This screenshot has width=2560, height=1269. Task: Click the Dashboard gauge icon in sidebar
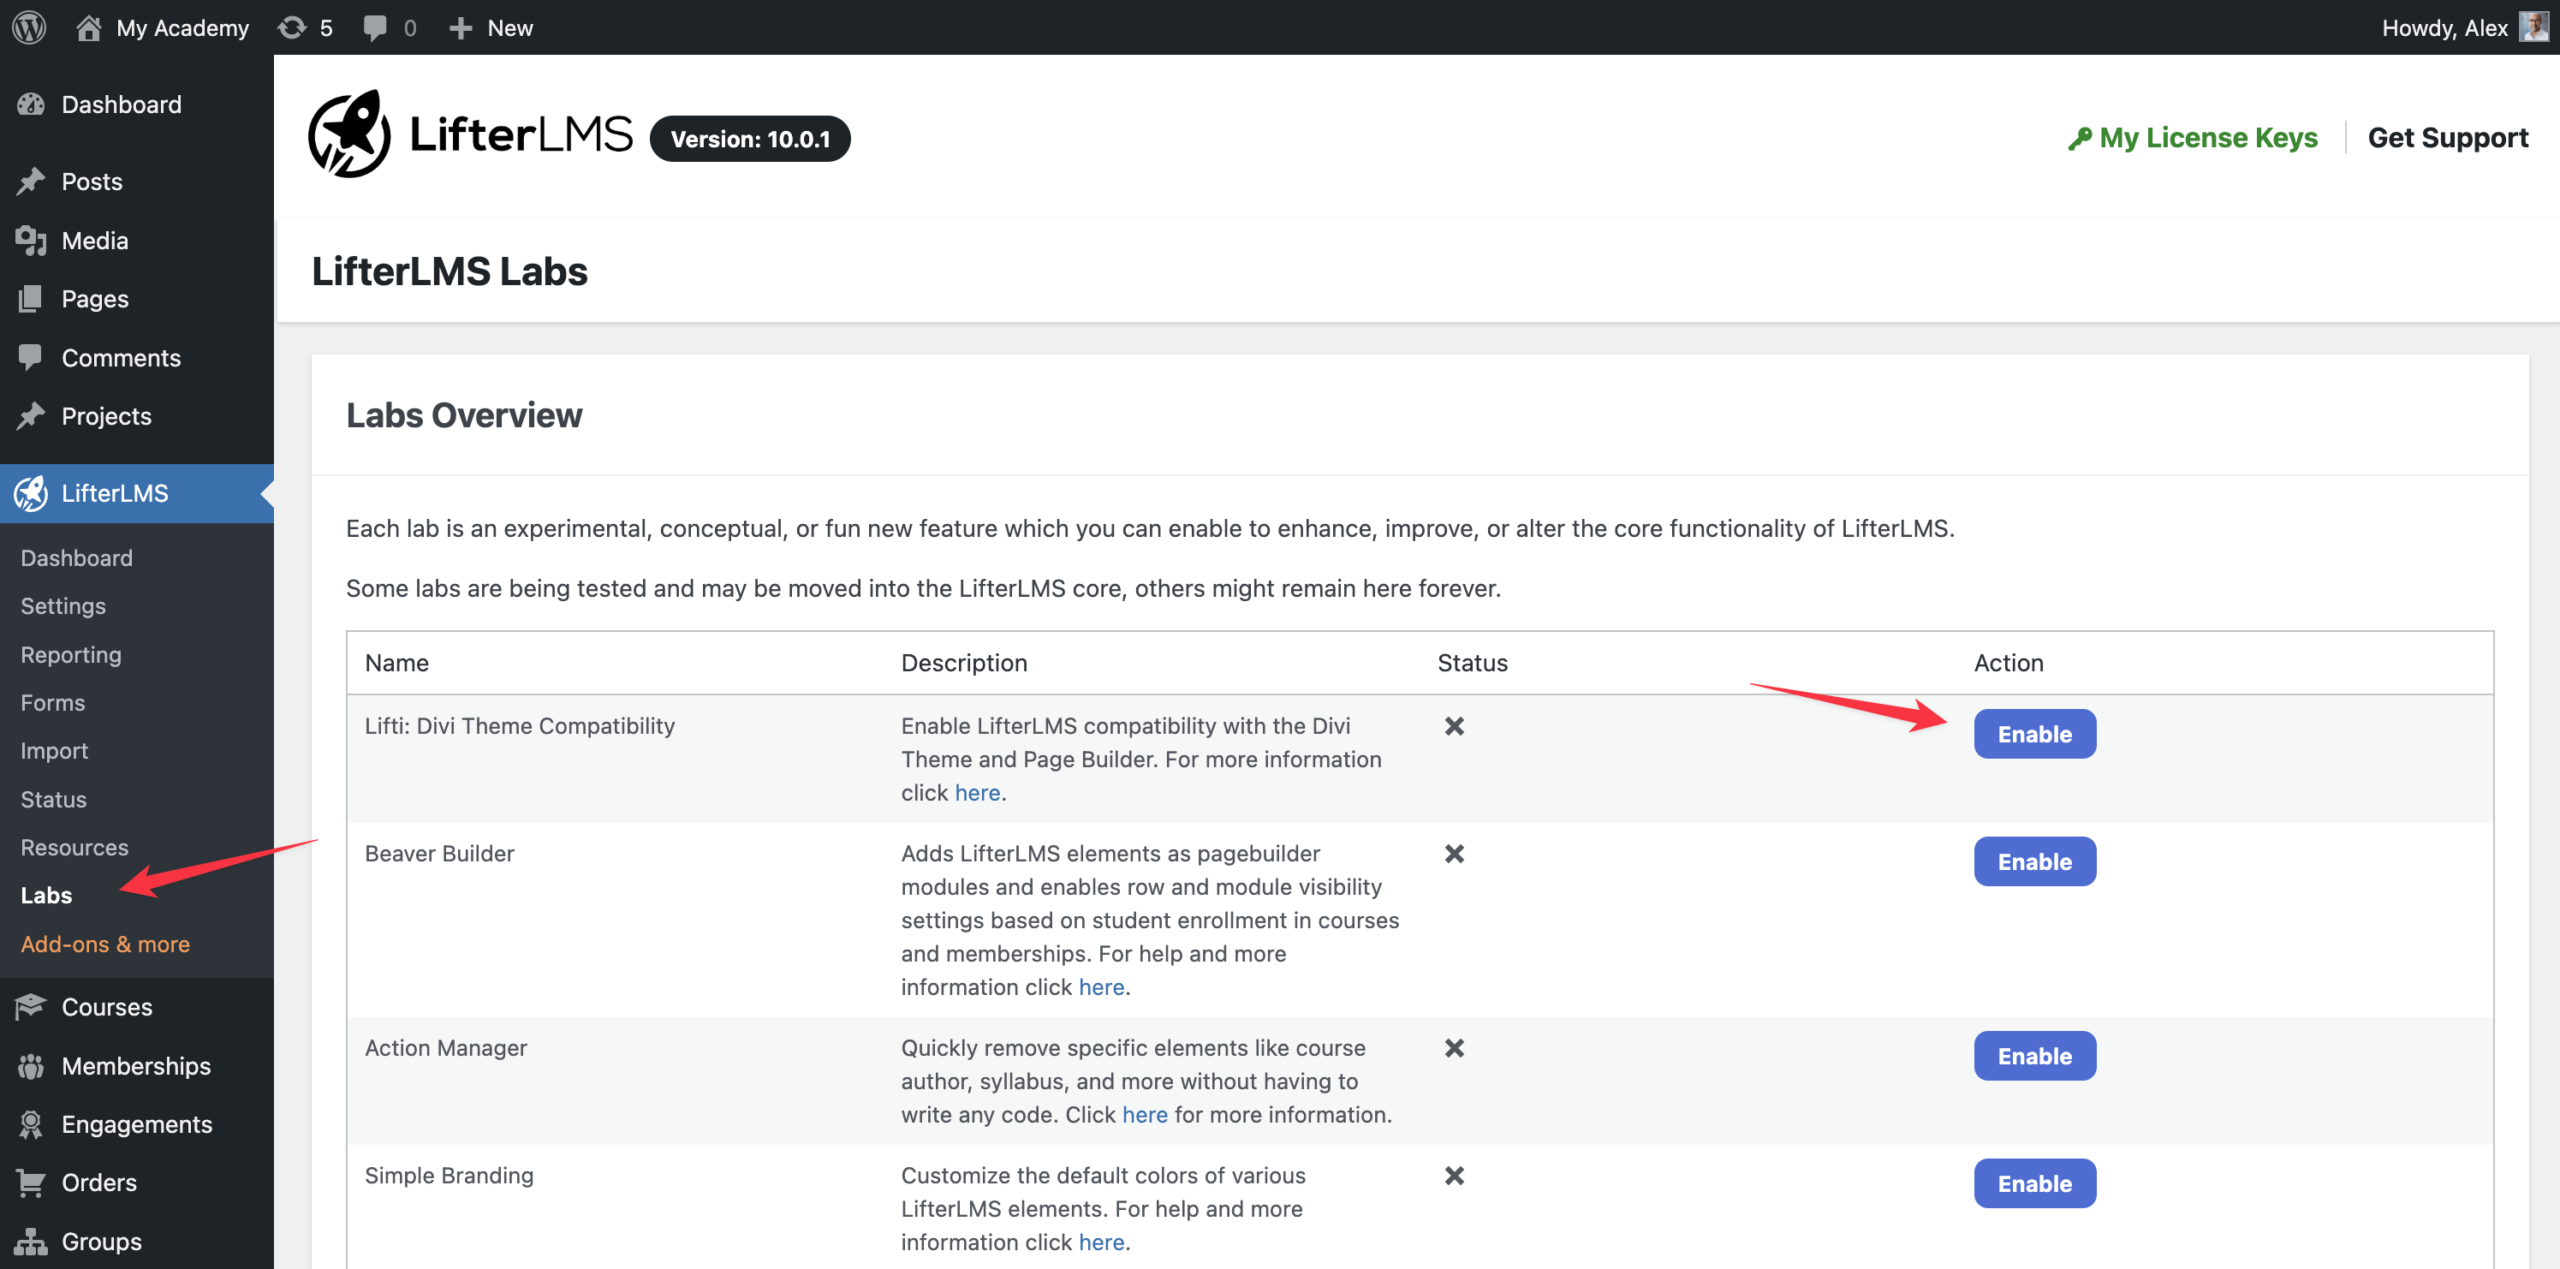(x=31, y=104)
